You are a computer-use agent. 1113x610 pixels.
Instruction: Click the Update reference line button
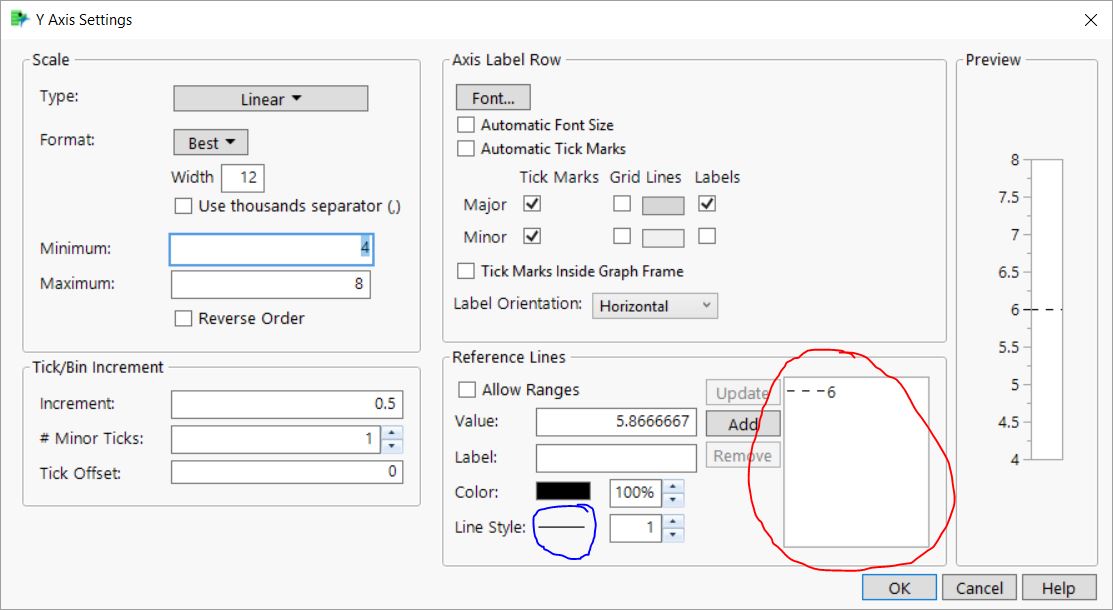click(743, 393)
